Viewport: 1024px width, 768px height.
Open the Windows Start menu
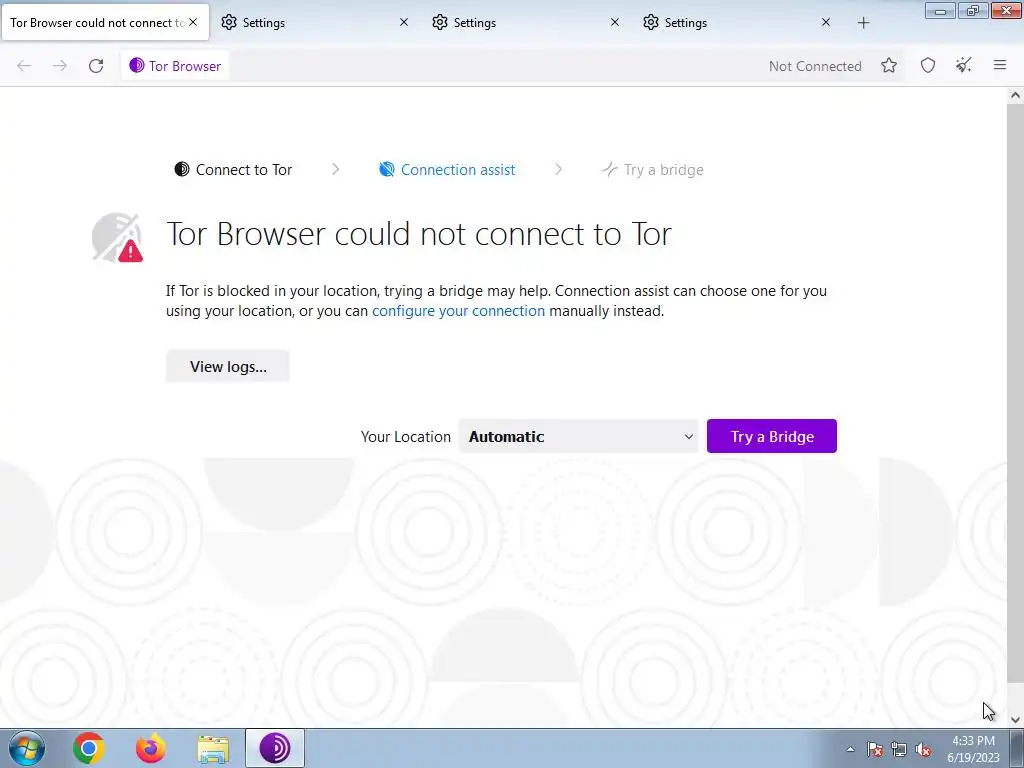[27, 748]
